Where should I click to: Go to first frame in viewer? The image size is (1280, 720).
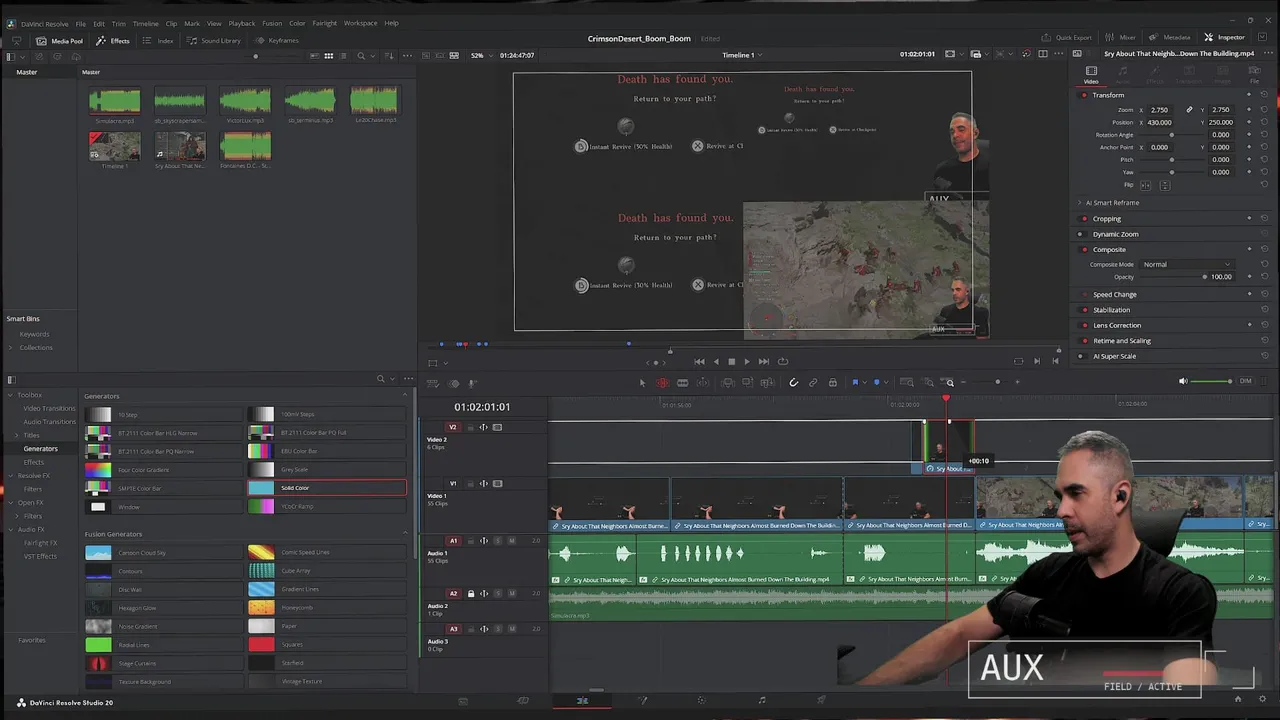(x=699, y=361)
